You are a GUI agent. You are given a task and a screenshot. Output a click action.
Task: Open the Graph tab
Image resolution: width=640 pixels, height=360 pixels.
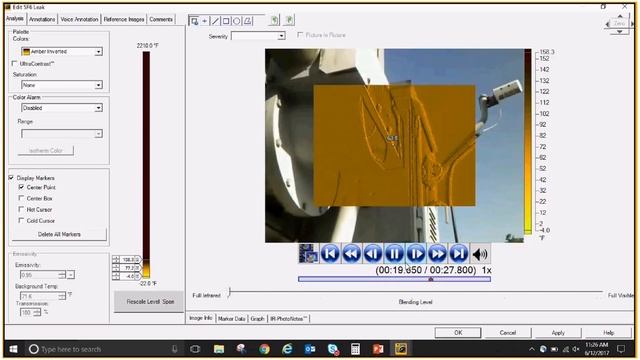point(257,319)
